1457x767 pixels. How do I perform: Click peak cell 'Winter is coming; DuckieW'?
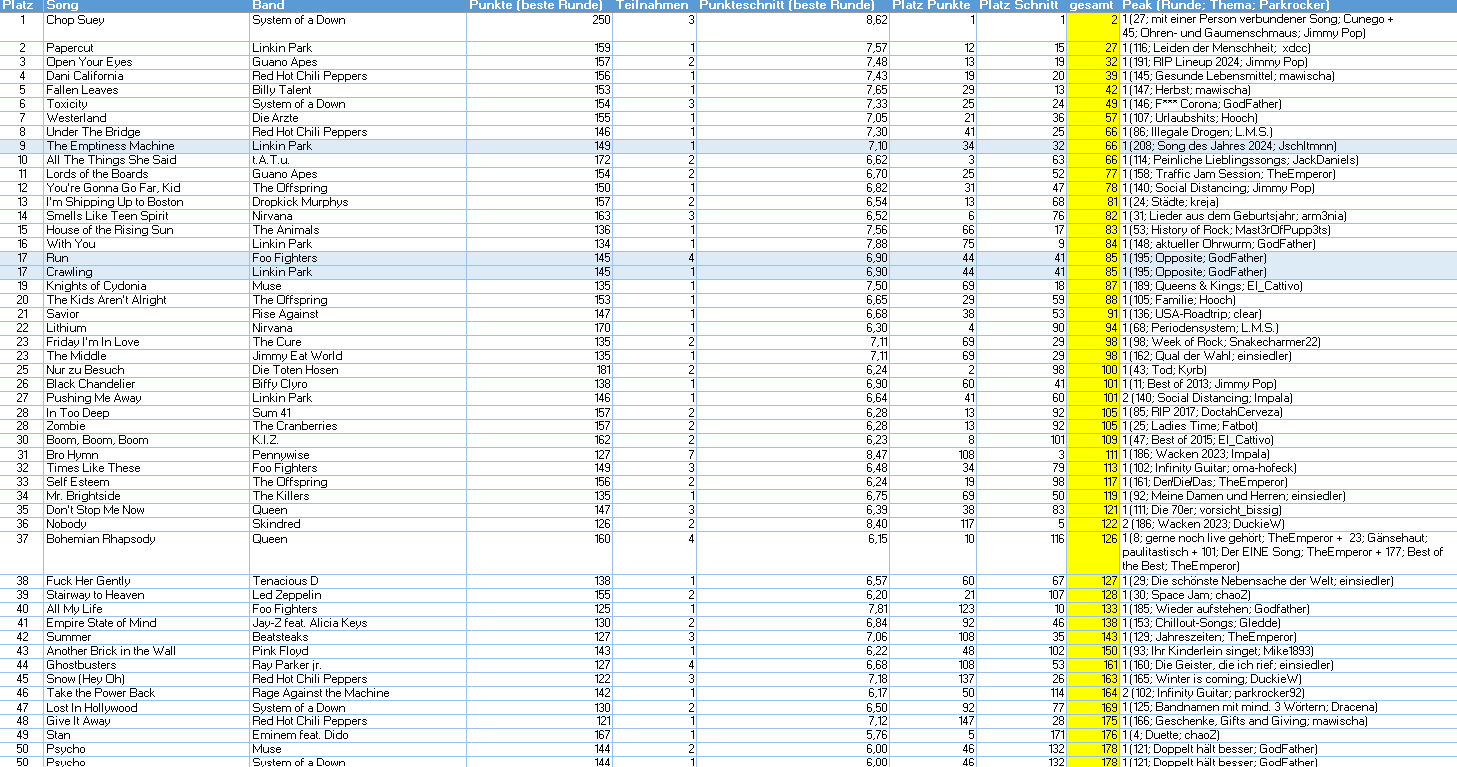coord(1288,679)
